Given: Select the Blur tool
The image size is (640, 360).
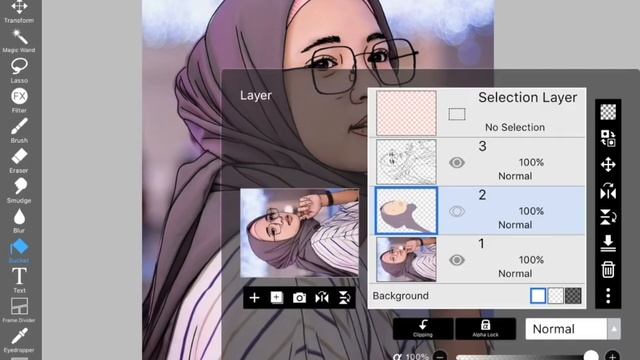Looking at the screenshot, I should tap(19, 220).
